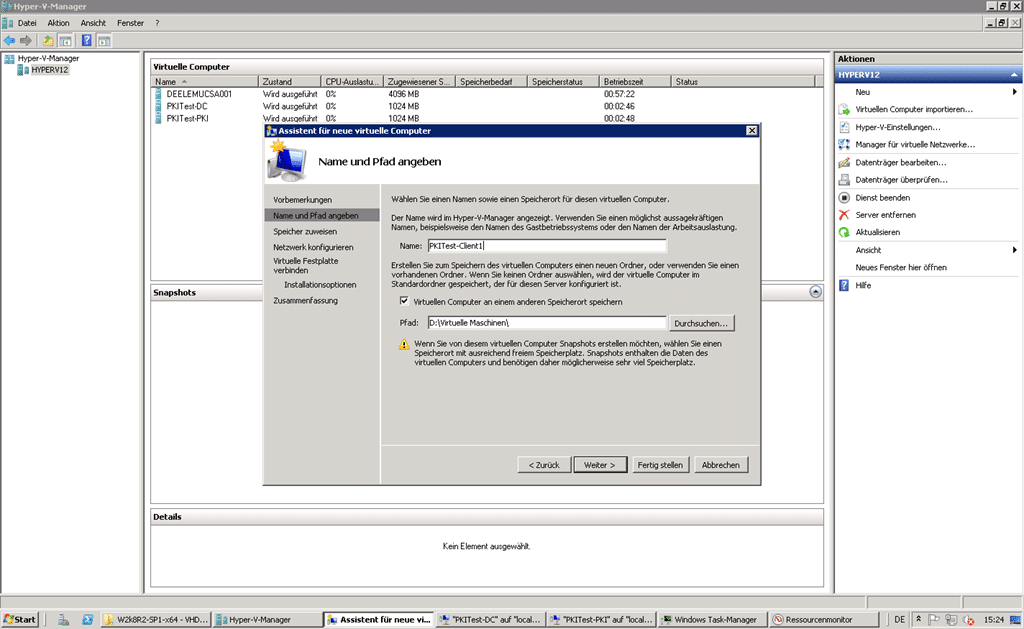Image resolution: width=1024 pixels, height=629 pixels.
Task: Click the Server Manager quick launch icon
Action: pyautogui.click(x=63, y=620)
